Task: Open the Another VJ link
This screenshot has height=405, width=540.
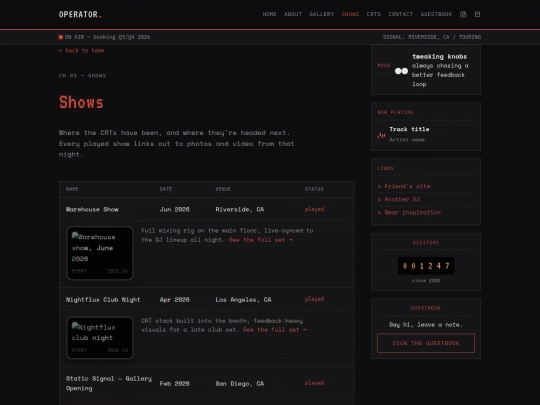Action: (x=398, y=199)
